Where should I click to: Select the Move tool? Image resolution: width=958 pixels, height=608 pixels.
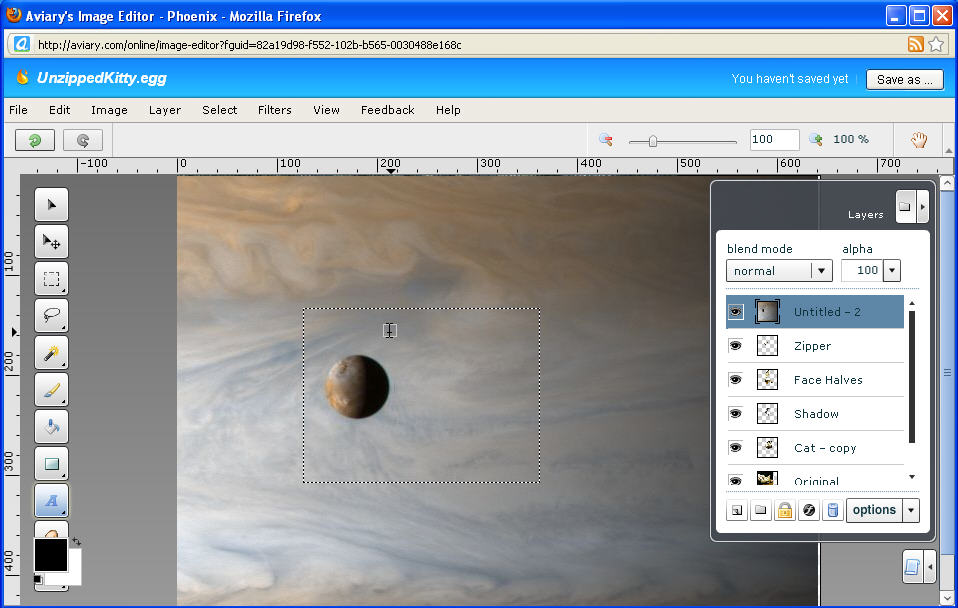[51, 241]
